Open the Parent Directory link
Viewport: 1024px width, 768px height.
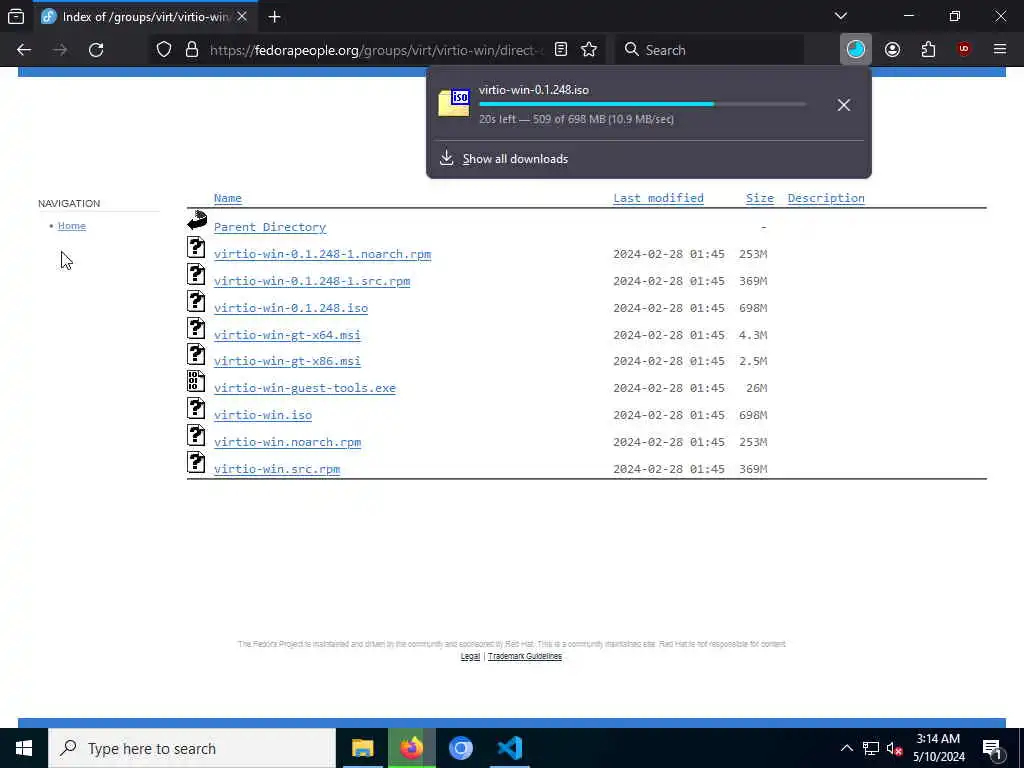pos(270,227)
